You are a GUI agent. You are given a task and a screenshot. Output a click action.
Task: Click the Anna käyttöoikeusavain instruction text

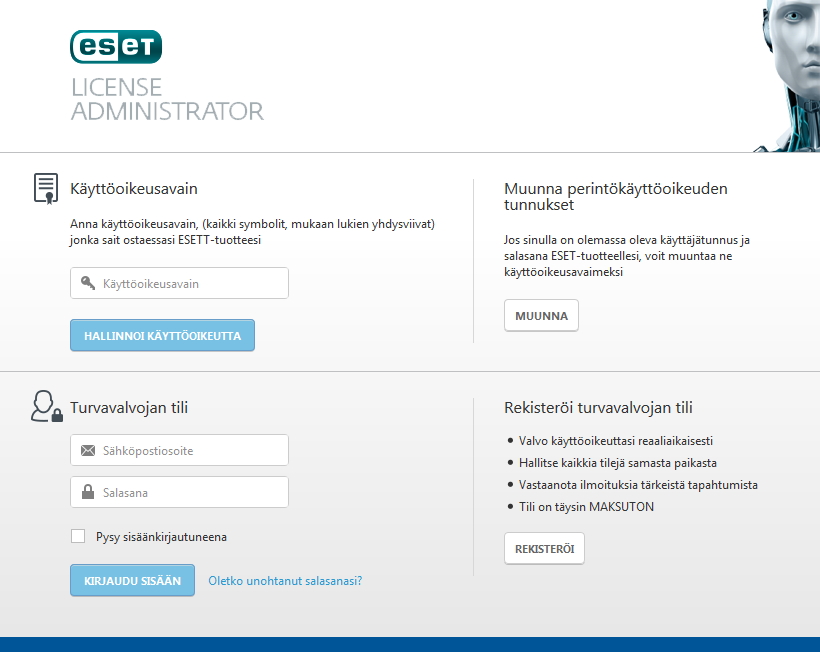tap(253, 232)
